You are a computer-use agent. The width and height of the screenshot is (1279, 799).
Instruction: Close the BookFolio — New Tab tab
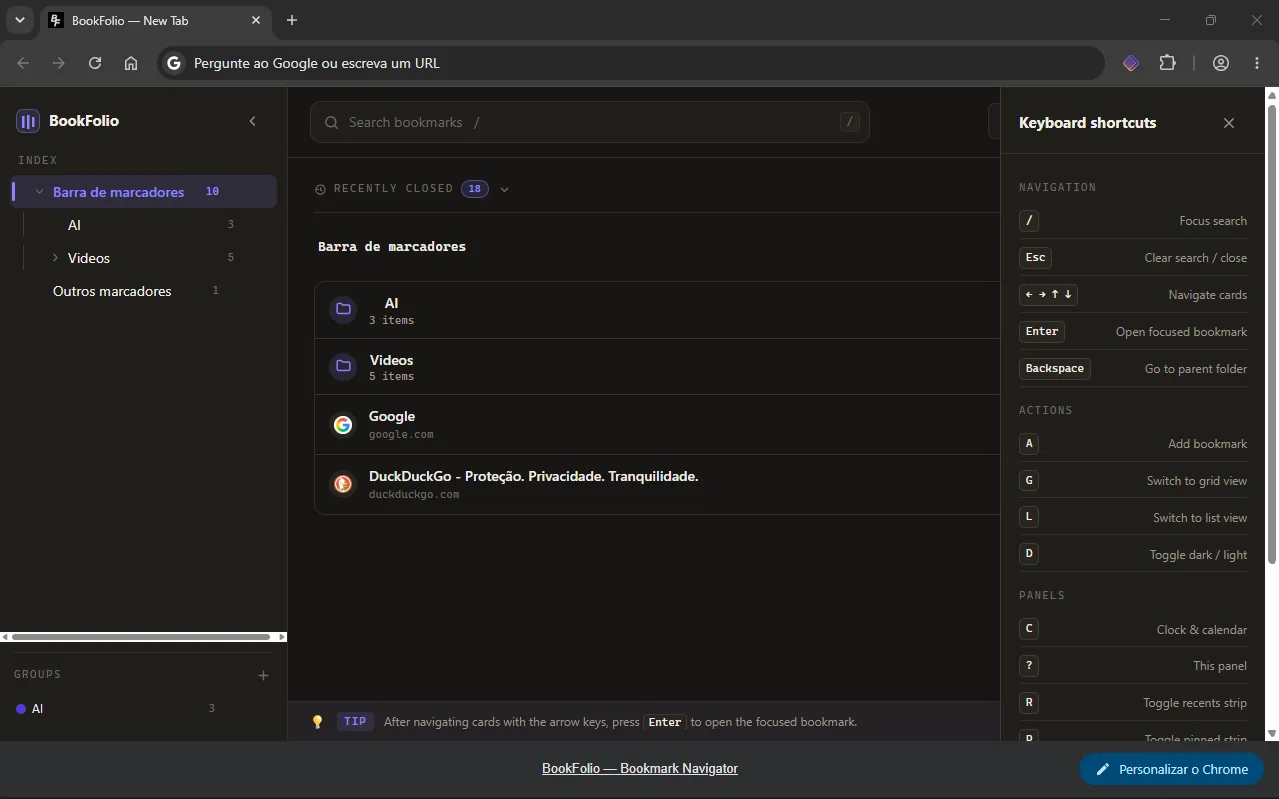[x=256, y=20]
